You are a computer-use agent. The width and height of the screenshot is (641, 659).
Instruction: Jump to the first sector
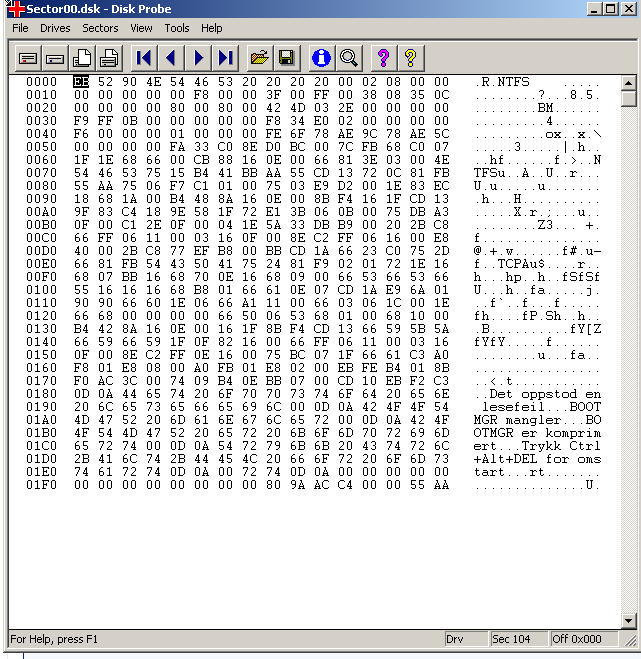(x=144, y=58)
